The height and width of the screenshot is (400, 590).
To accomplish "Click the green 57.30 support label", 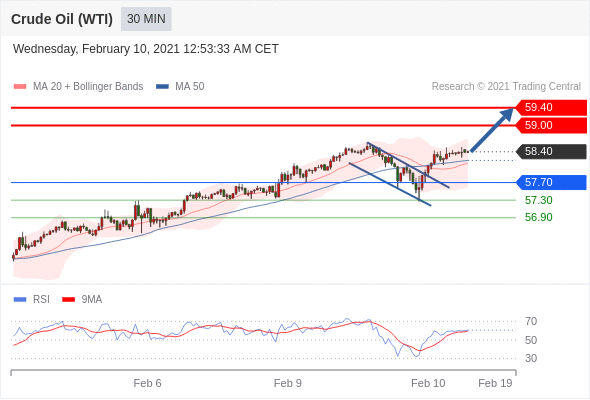I will click(538, 200).
